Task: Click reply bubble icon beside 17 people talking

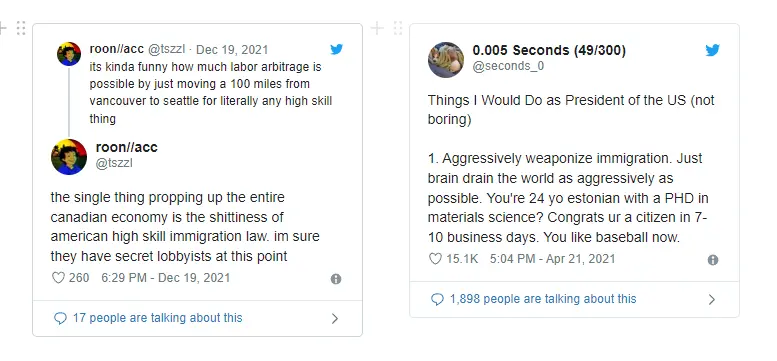Action: (60, 318)
